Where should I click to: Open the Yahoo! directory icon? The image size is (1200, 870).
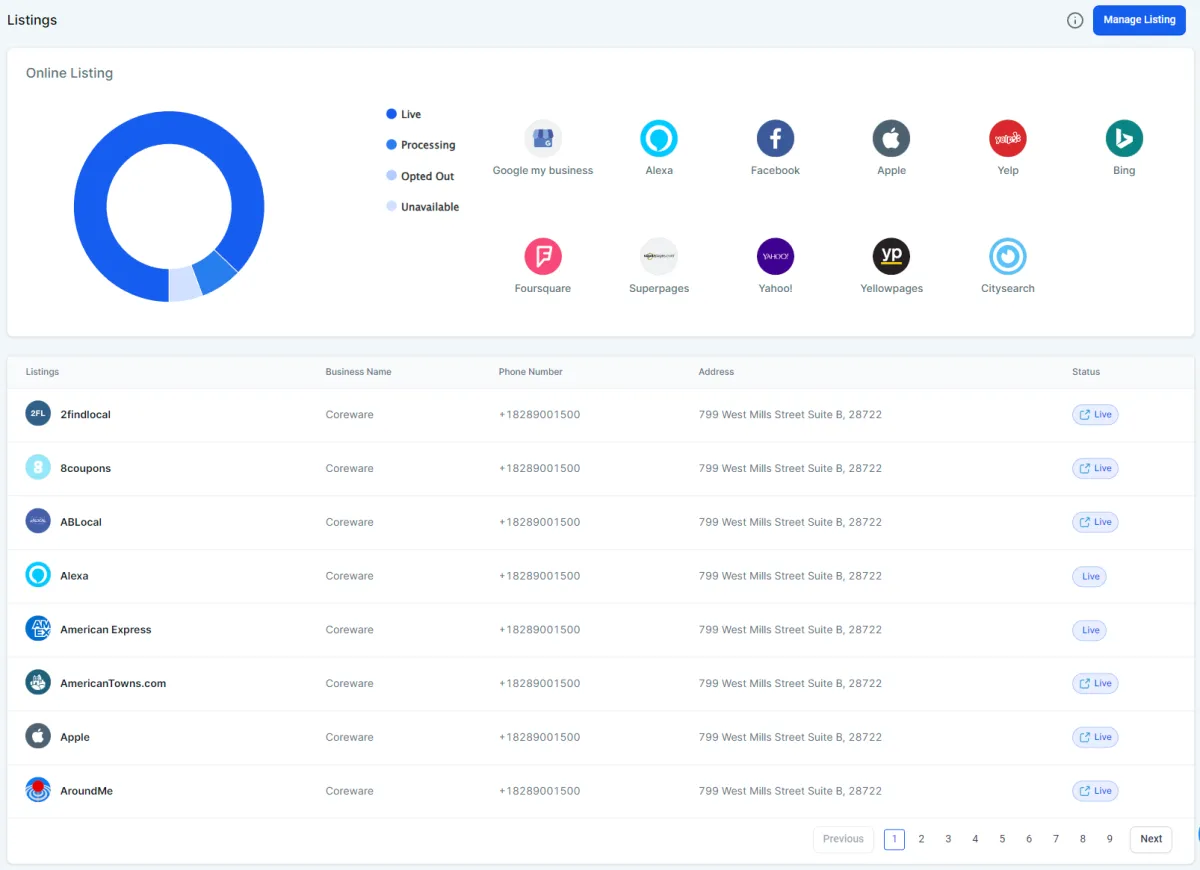[x=775, y=256]
